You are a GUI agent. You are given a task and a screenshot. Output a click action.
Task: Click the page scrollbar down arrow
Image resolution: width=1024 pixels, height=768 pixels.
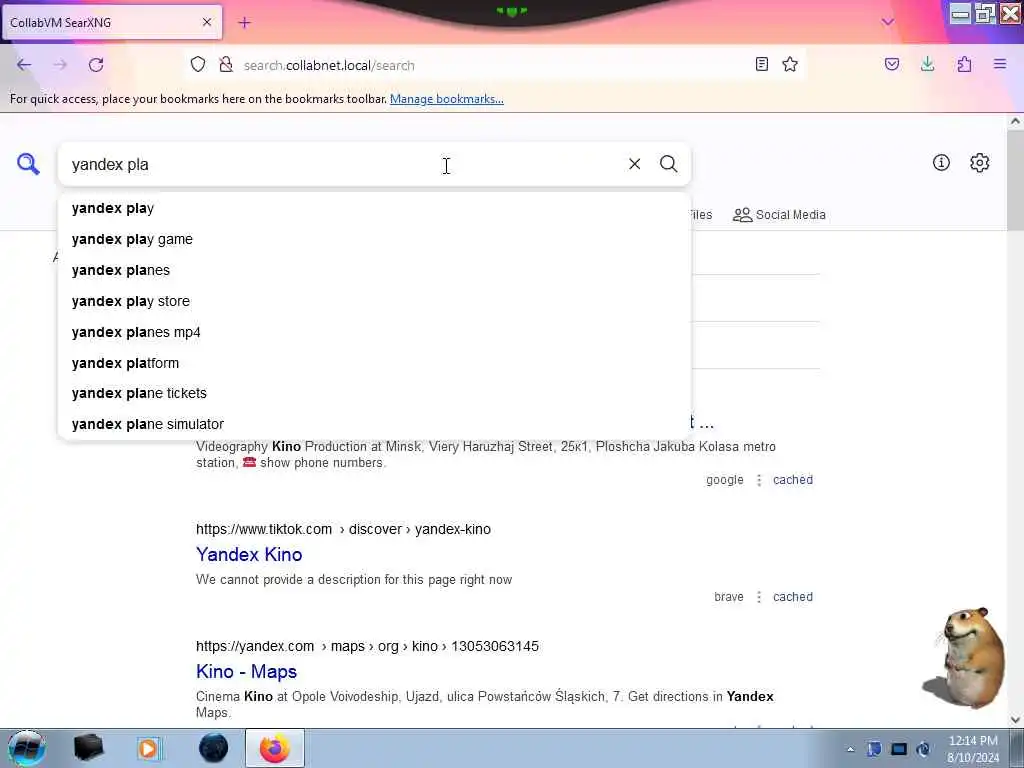(1015, 720)
